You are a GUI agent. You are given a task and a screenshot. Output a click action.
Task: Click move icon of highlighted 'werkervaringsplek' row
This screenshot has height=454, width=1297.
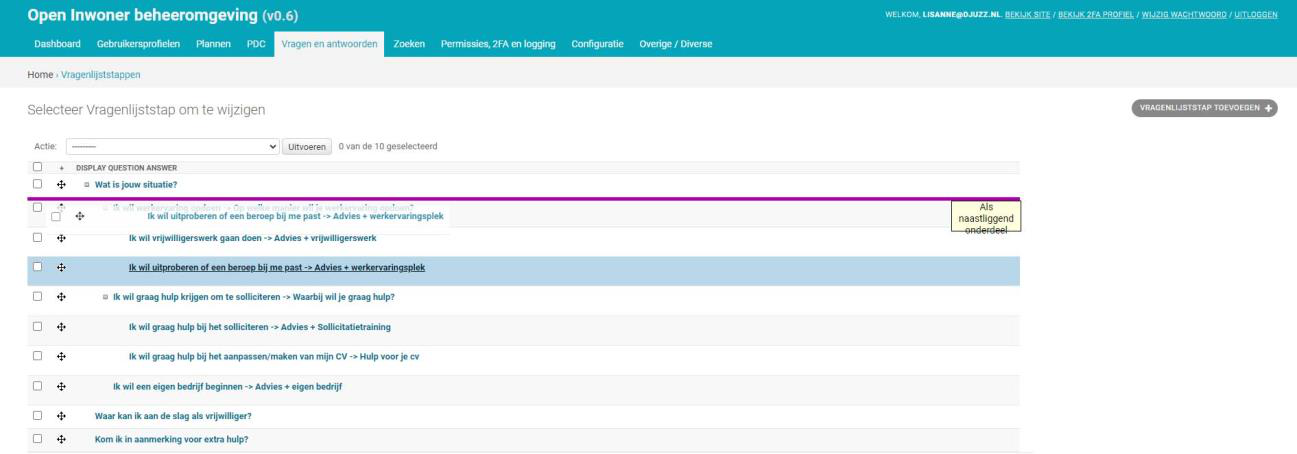[61, 268]
